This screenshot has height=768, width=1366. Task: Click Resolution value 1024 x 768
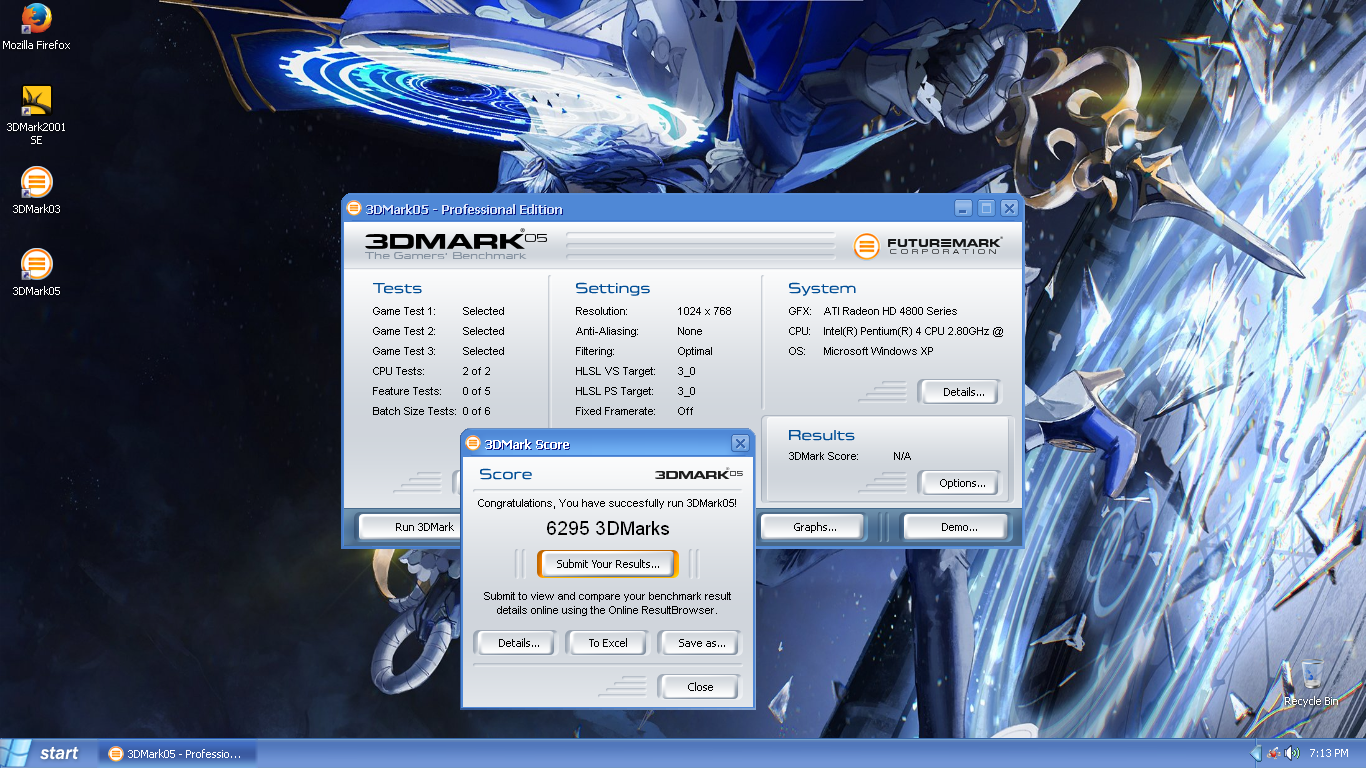tap(704, 311)
